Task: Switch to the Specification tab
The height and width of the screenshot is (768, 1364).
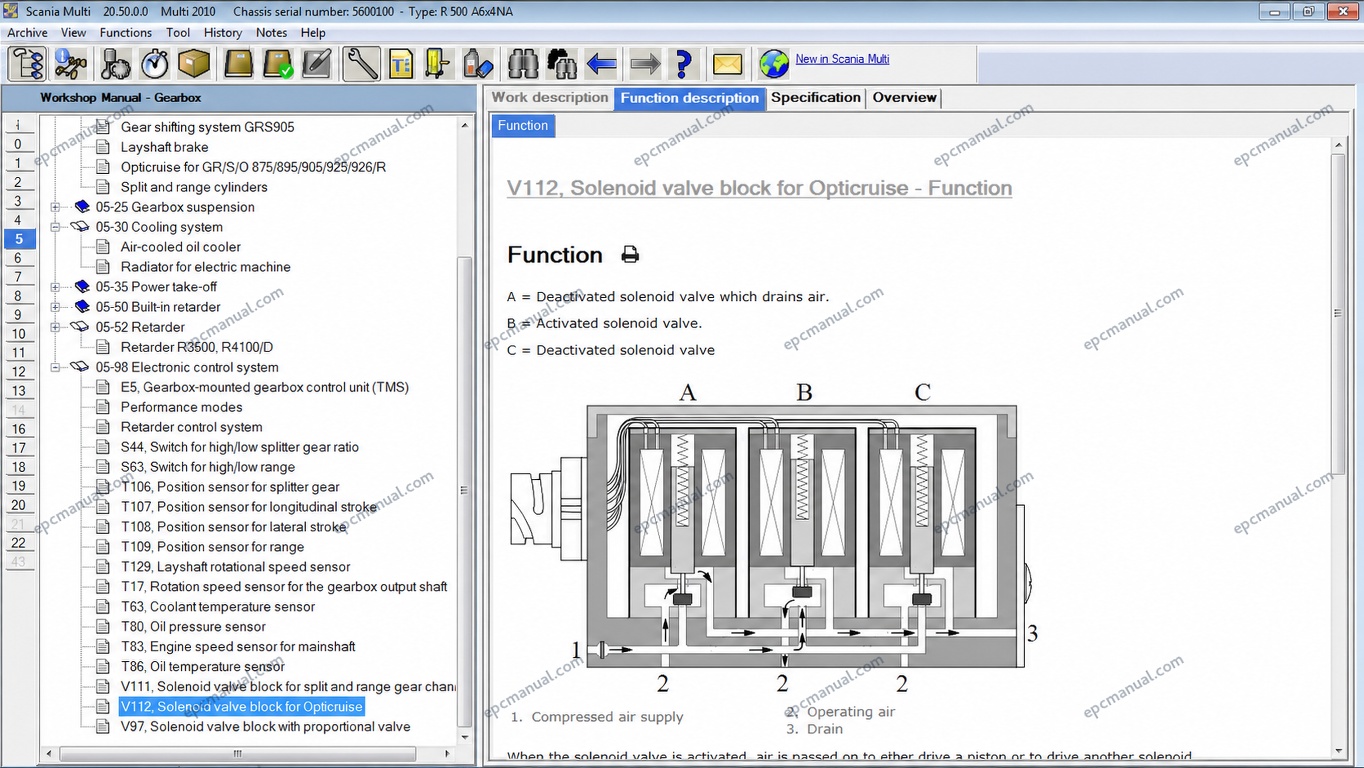Action: click(815, 98)
